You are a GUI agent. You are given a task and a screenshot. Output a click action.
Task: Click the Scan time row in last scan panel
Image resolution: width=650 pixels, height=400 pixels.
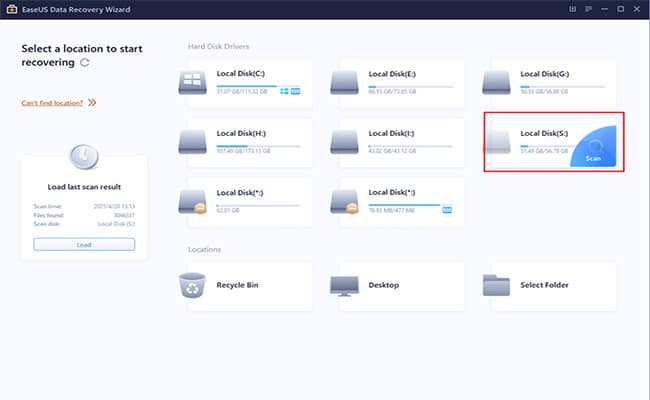click(x=84, y=206)
